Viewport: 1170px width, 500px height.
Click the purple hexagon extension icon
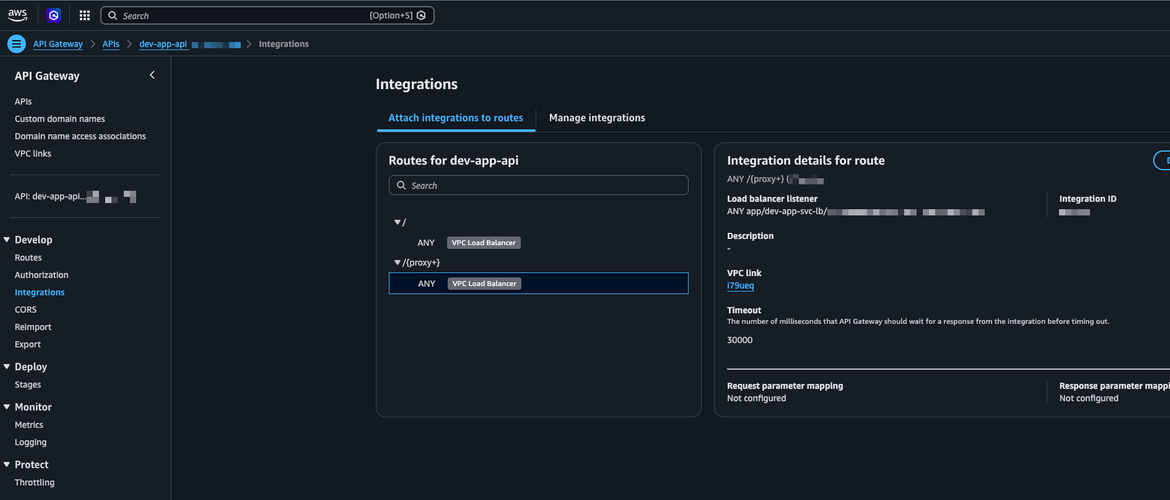[x=53, y=15]
